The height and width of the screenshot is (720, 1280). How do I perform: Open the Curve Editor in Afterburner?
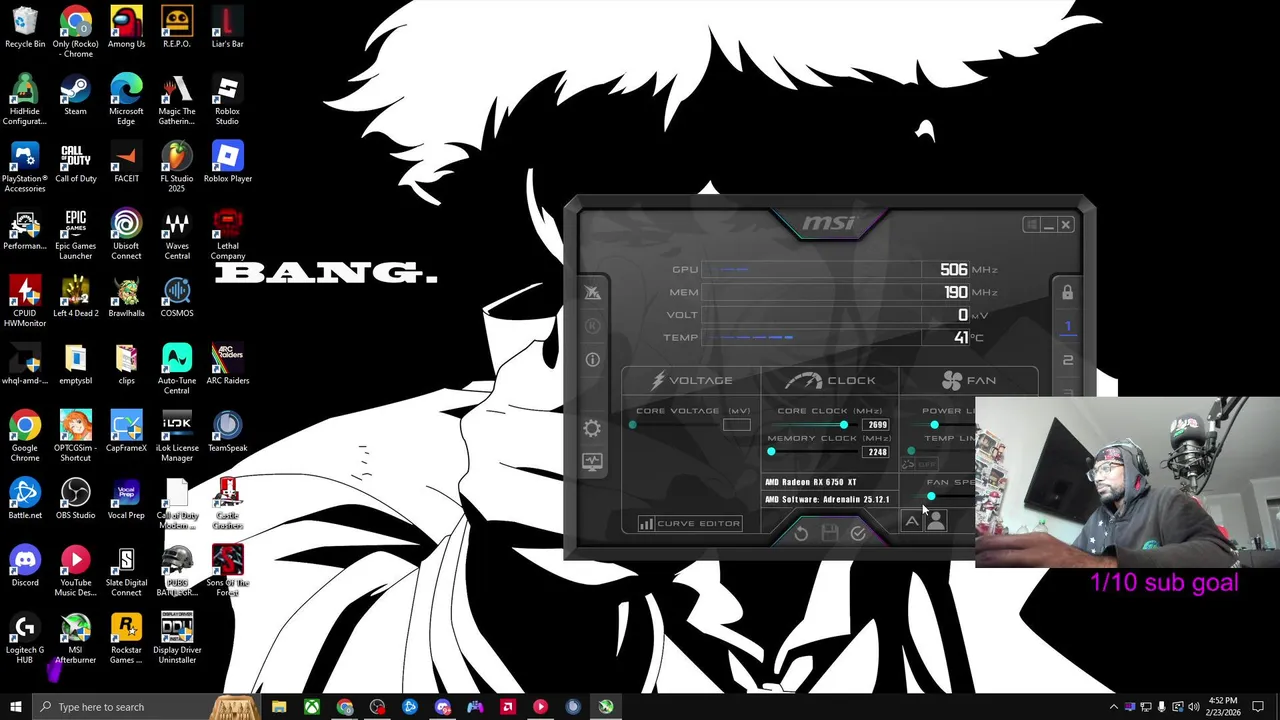690,523
